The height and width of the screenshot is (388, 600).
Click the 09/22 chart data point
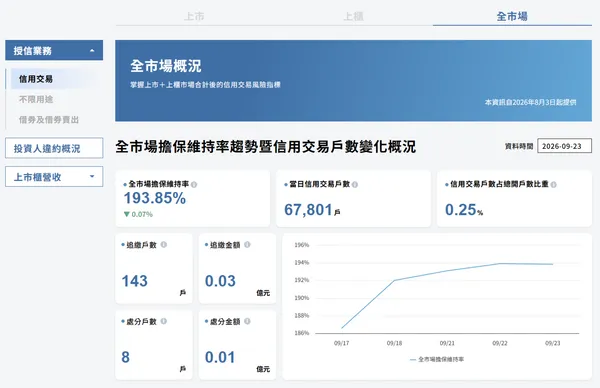500,263
